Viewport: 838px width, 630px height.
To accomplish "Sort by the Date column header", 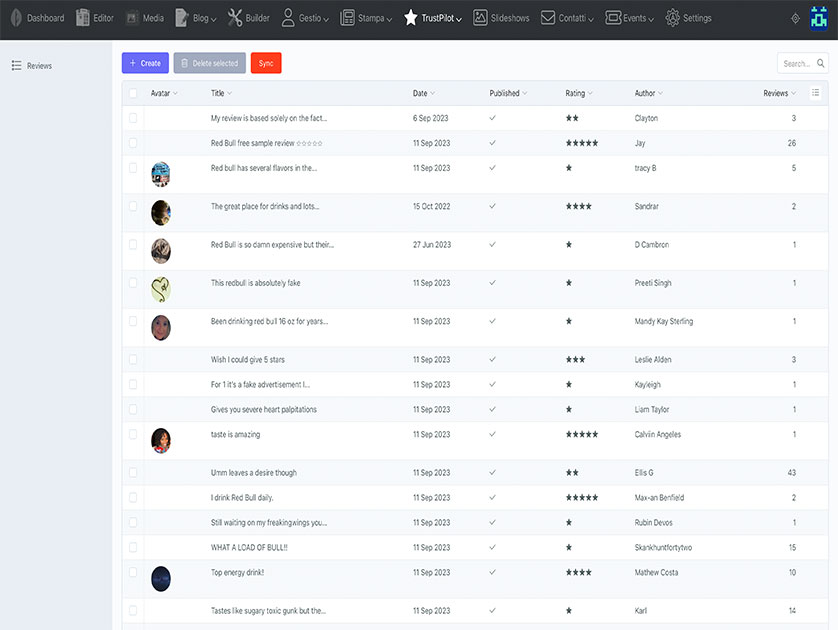I will click(424, 93).
